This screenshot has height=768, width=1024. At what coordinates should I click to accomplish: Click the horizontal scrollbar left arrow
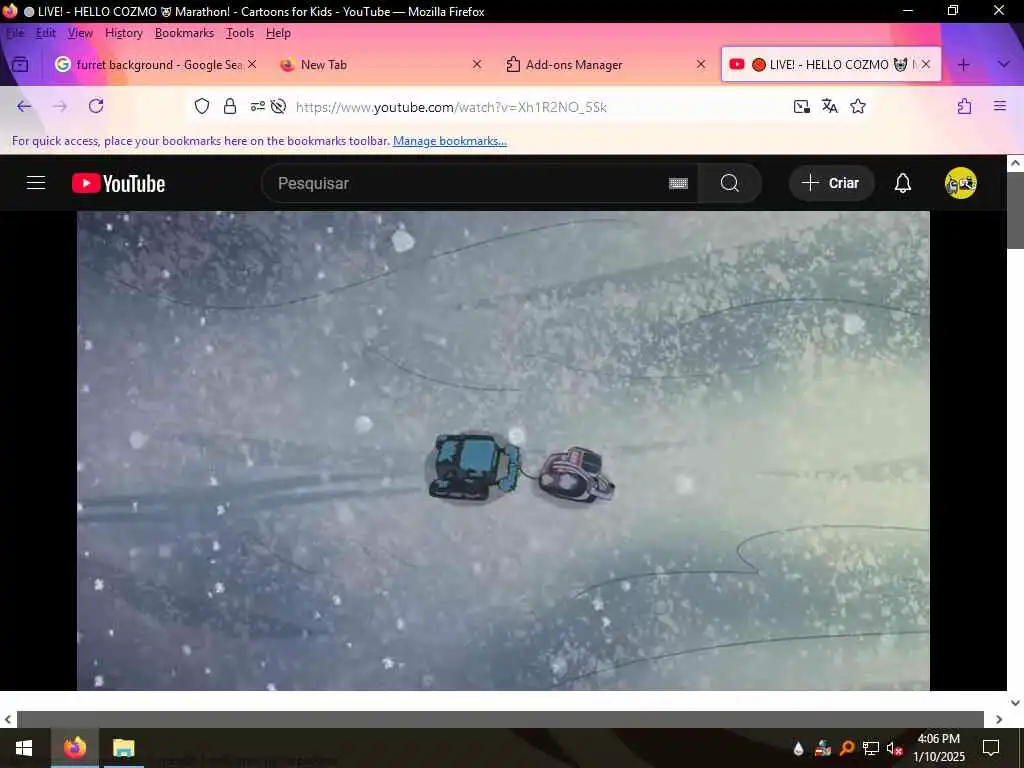click(x=7, y=719)
